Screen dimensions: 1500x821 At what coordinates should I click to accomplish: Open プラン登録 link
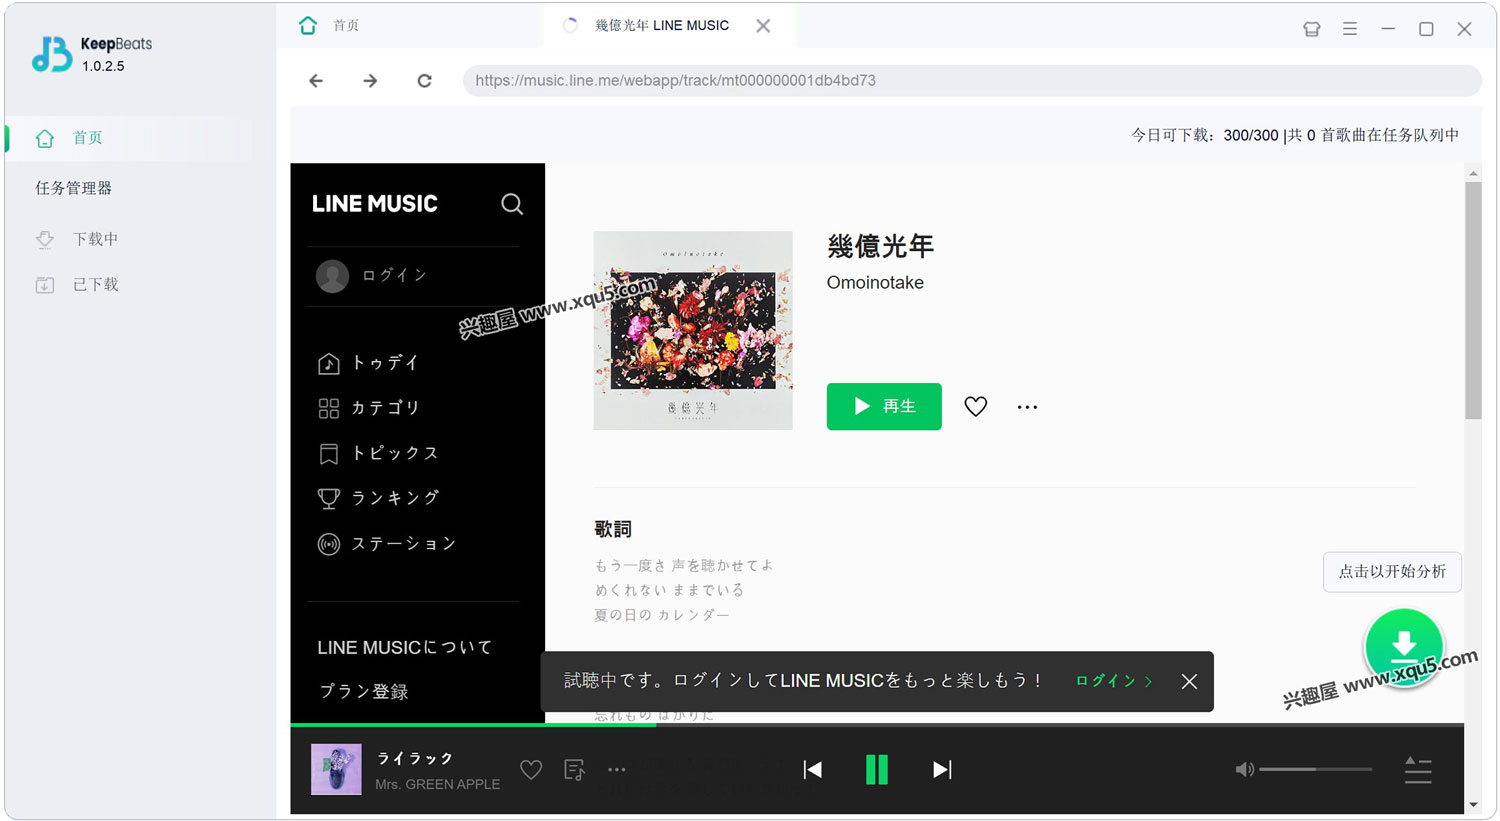pyautogui.click(x=363, y=692)
